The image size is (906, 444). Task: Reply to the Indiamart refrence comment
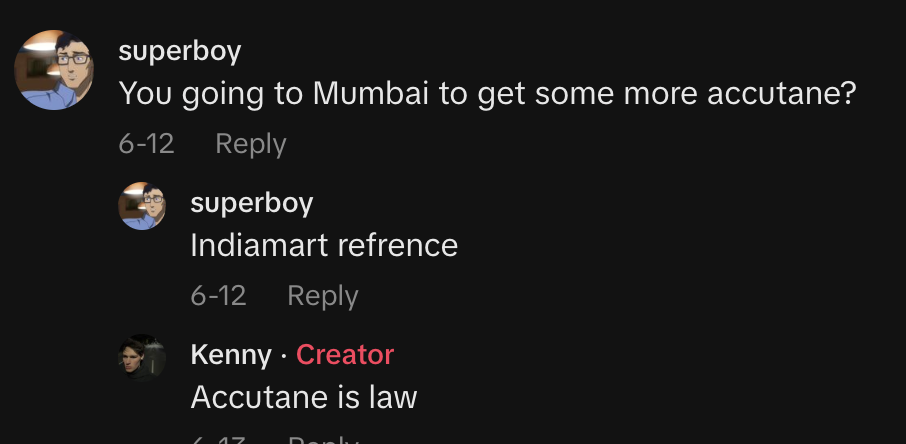323,296
